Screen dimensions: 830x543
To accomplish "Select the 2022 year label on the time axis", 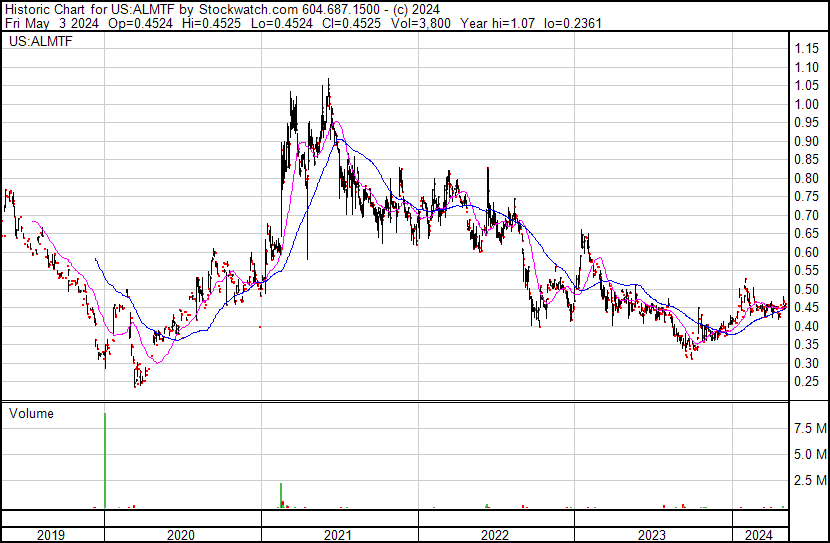I will click(496, 534).
